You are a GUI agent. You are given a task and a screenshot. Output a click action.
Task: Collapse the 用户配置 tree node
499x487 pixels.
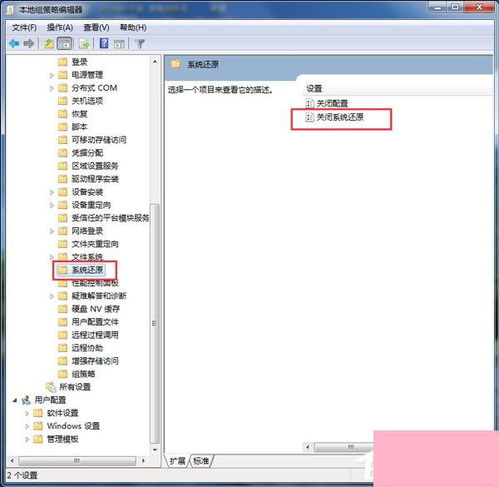(15, 400)
